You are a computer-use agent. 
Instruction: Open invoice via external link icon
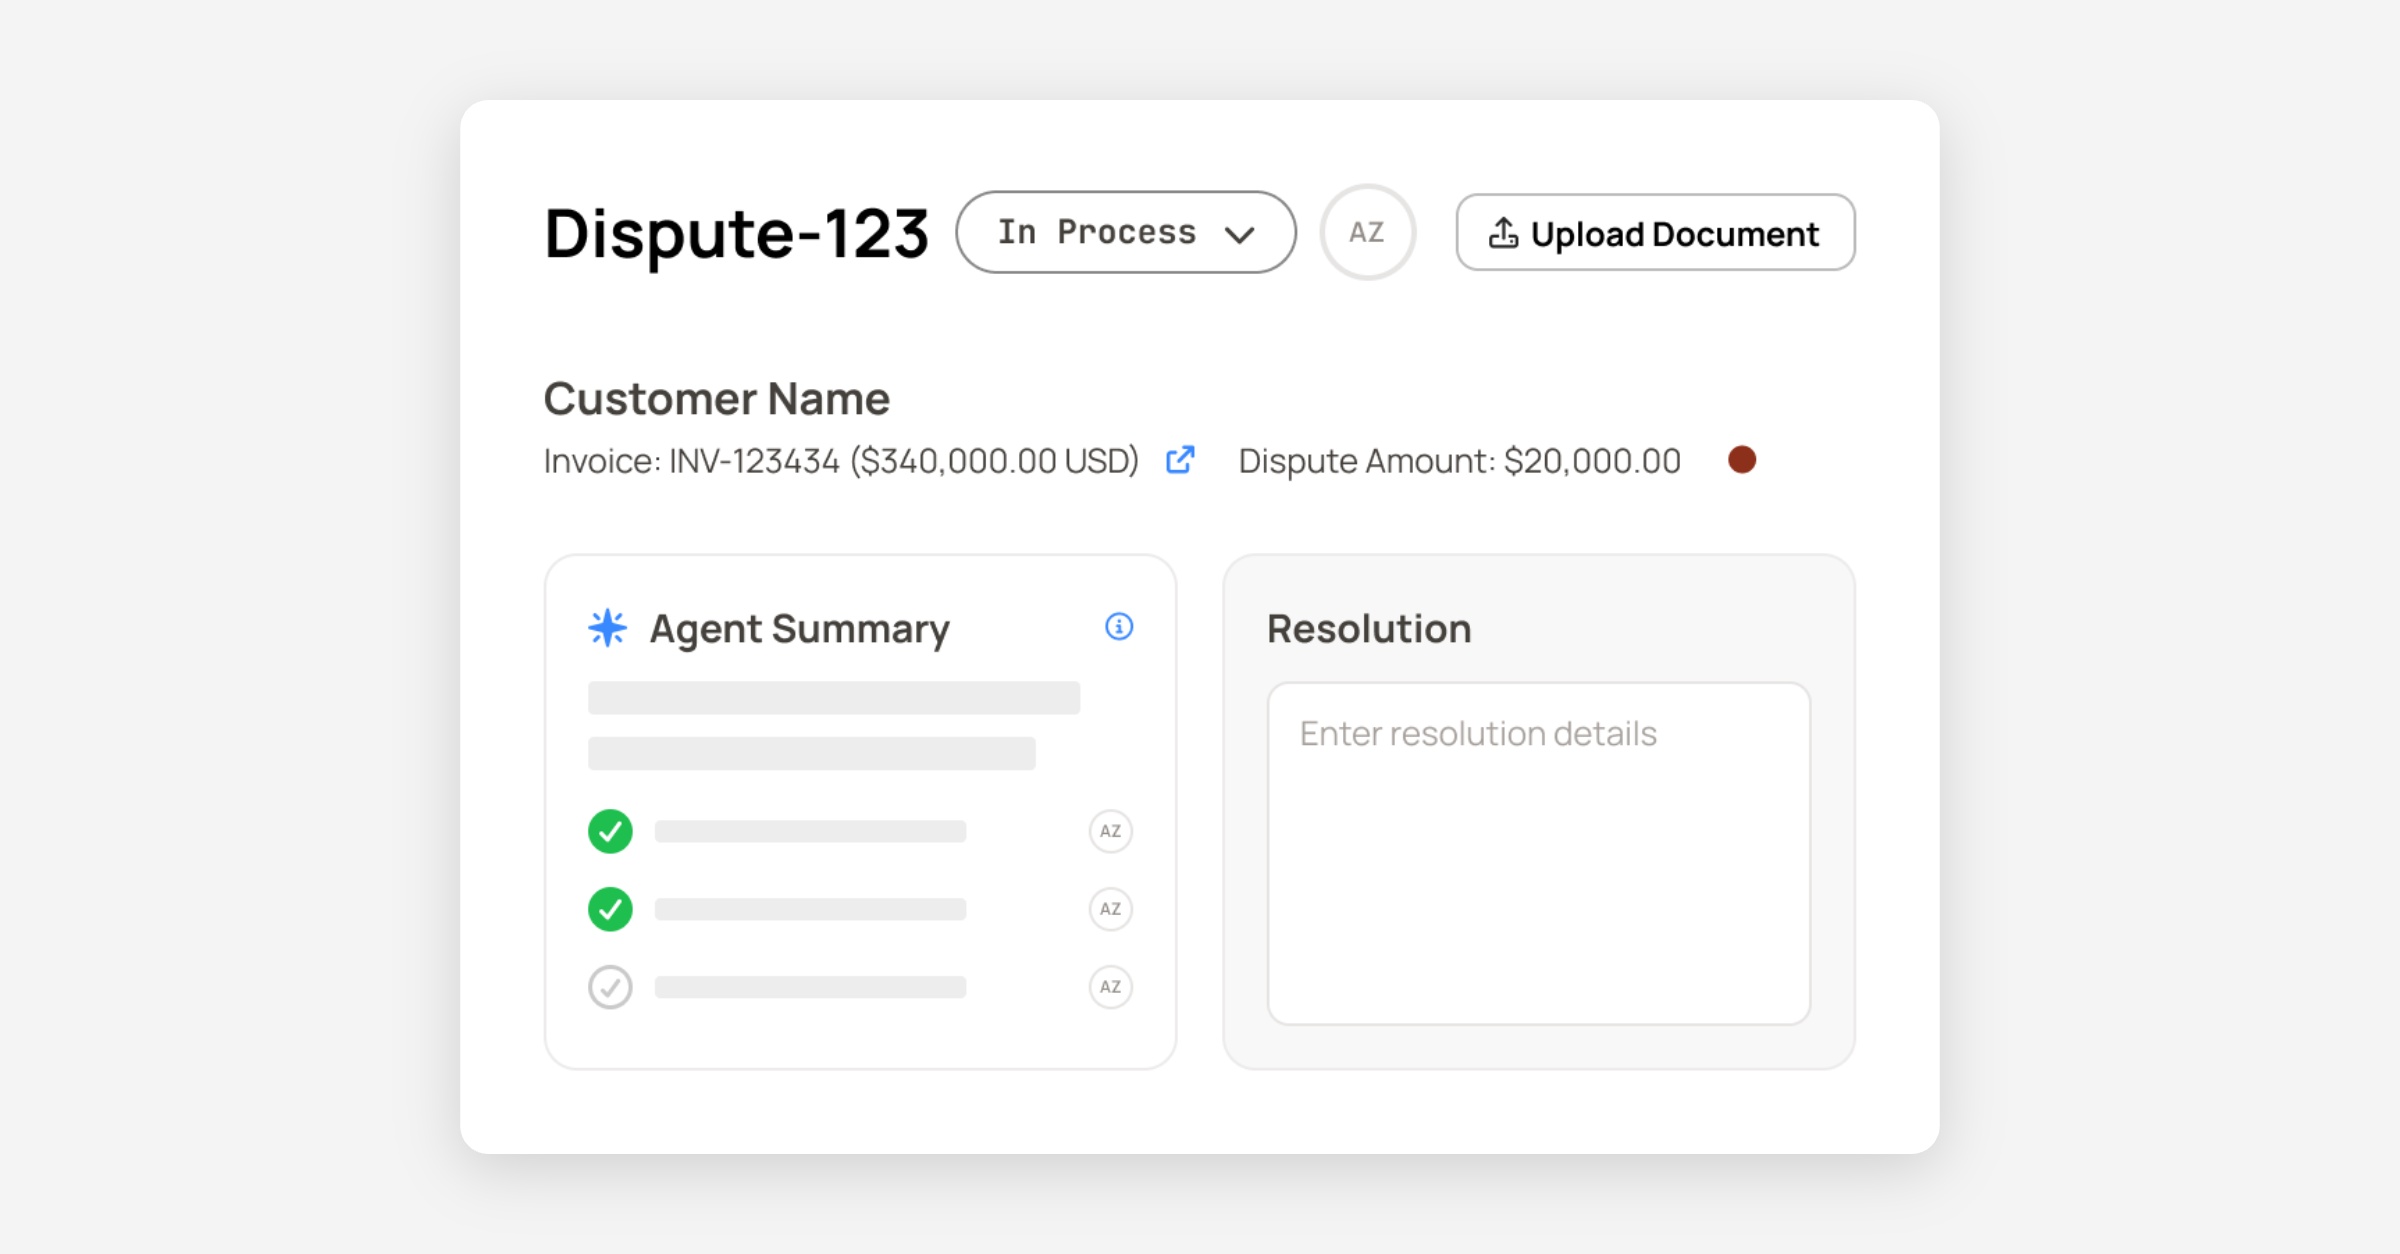pos(1180,460)
